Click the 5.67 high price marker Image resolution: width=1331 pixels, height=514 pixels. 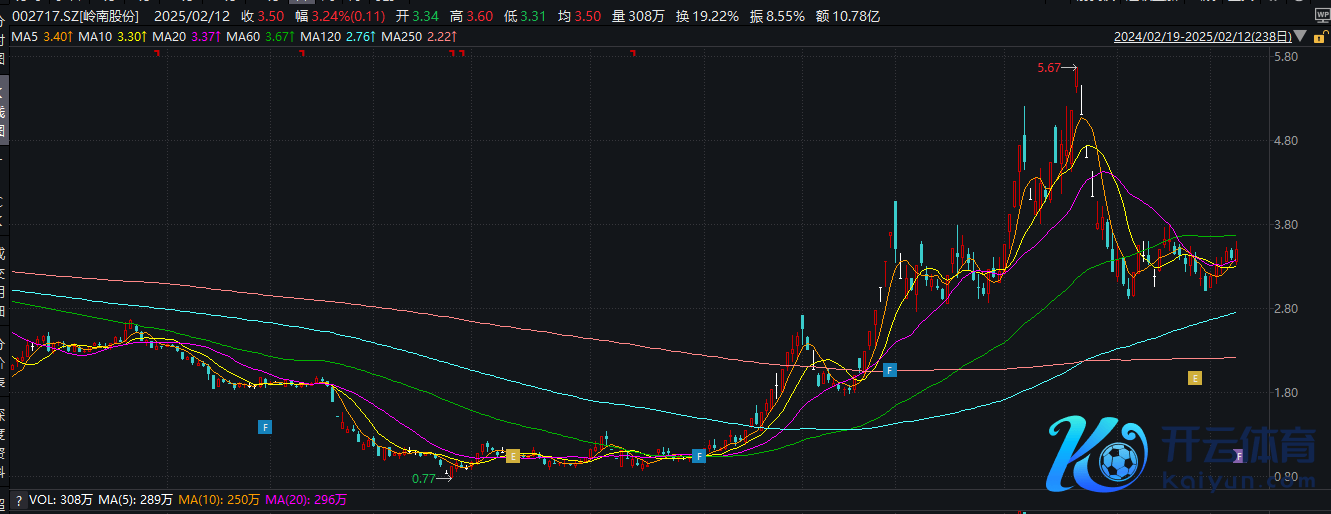tap(1049, 68)
